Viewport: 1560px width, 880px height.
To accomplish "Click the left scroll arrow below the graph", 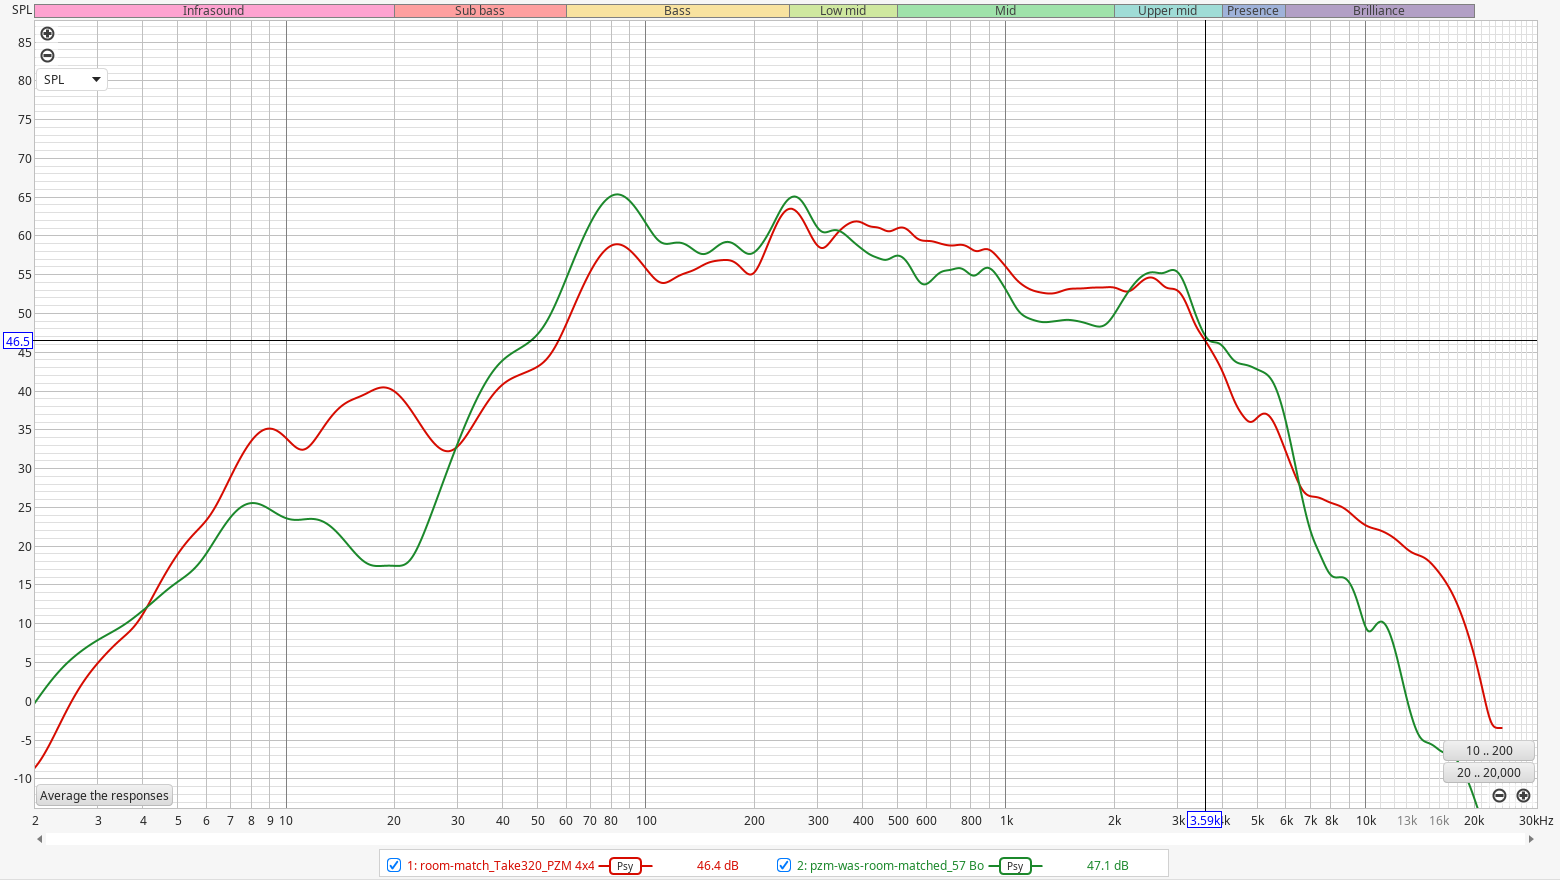I will (40, 839).
